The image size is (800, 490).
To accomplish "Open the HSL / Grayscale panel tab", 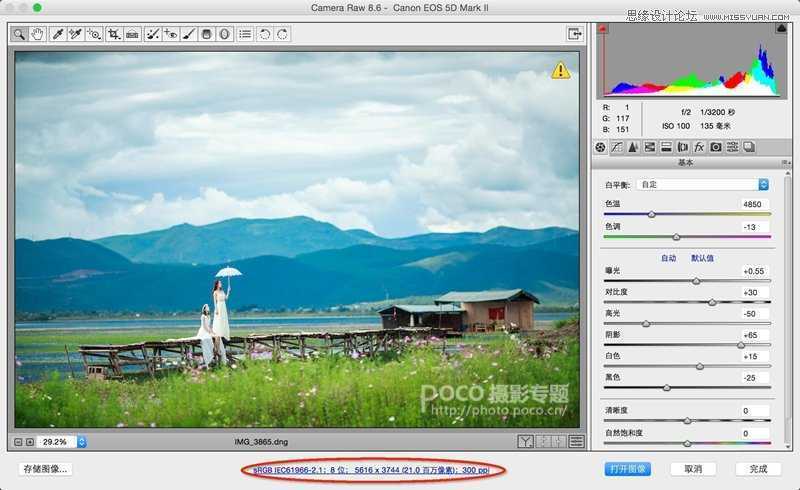I will tap(649, 148).
